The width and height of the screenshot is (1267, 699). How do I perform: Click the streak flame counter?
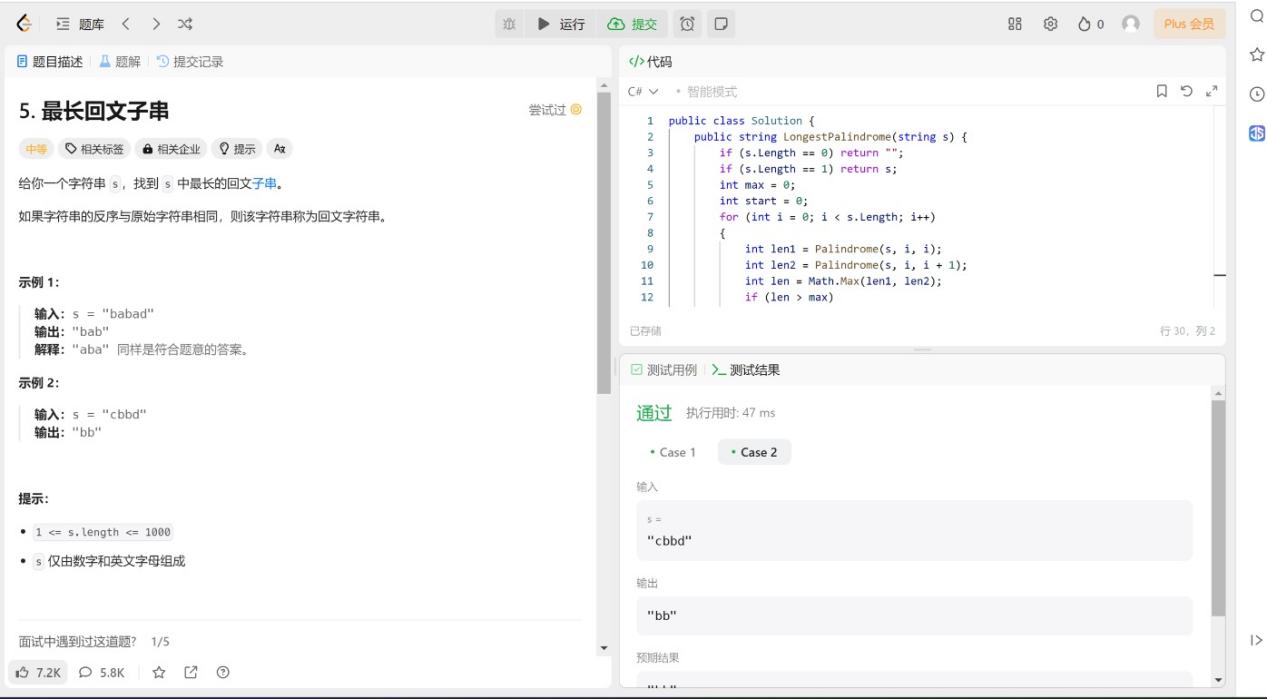coord(1091,23)
